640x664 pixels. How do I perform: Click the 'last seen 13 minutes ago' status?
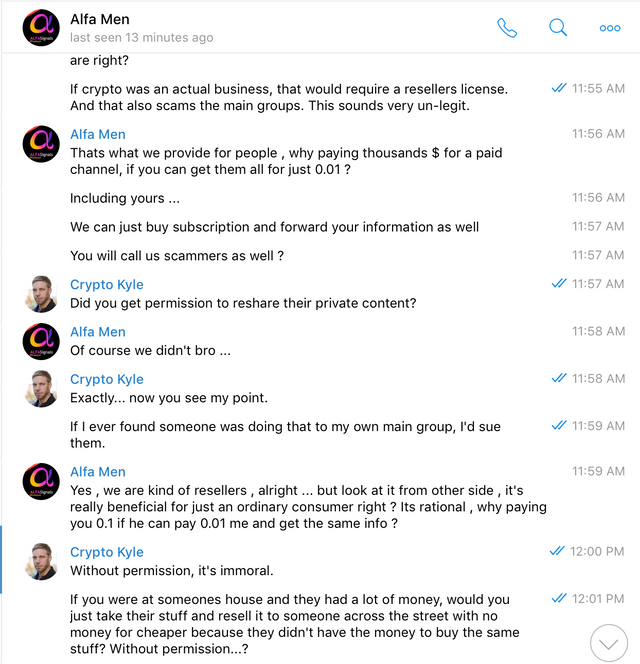pyautogui.click(x=141, y=38)
